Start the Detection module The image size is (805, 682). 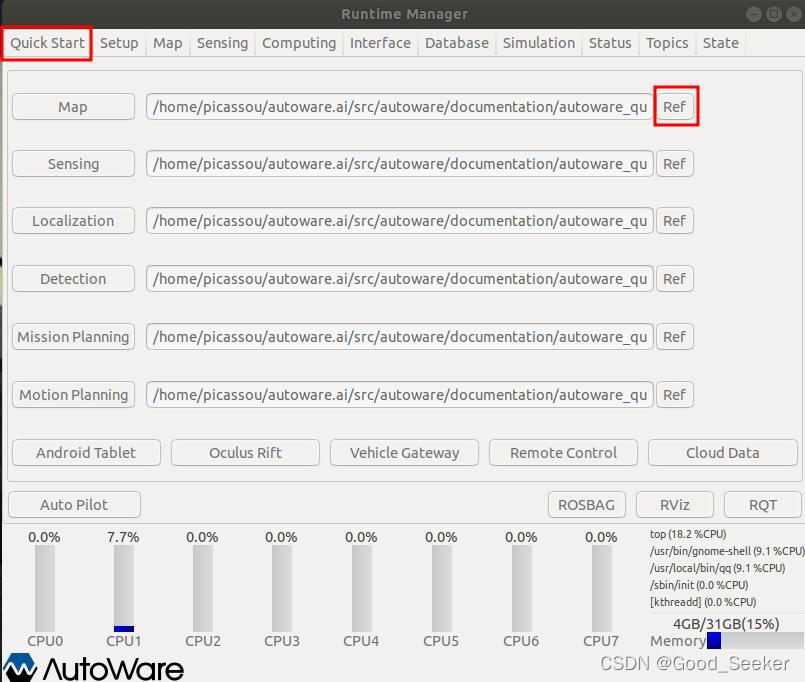click(x=72, y=279)
